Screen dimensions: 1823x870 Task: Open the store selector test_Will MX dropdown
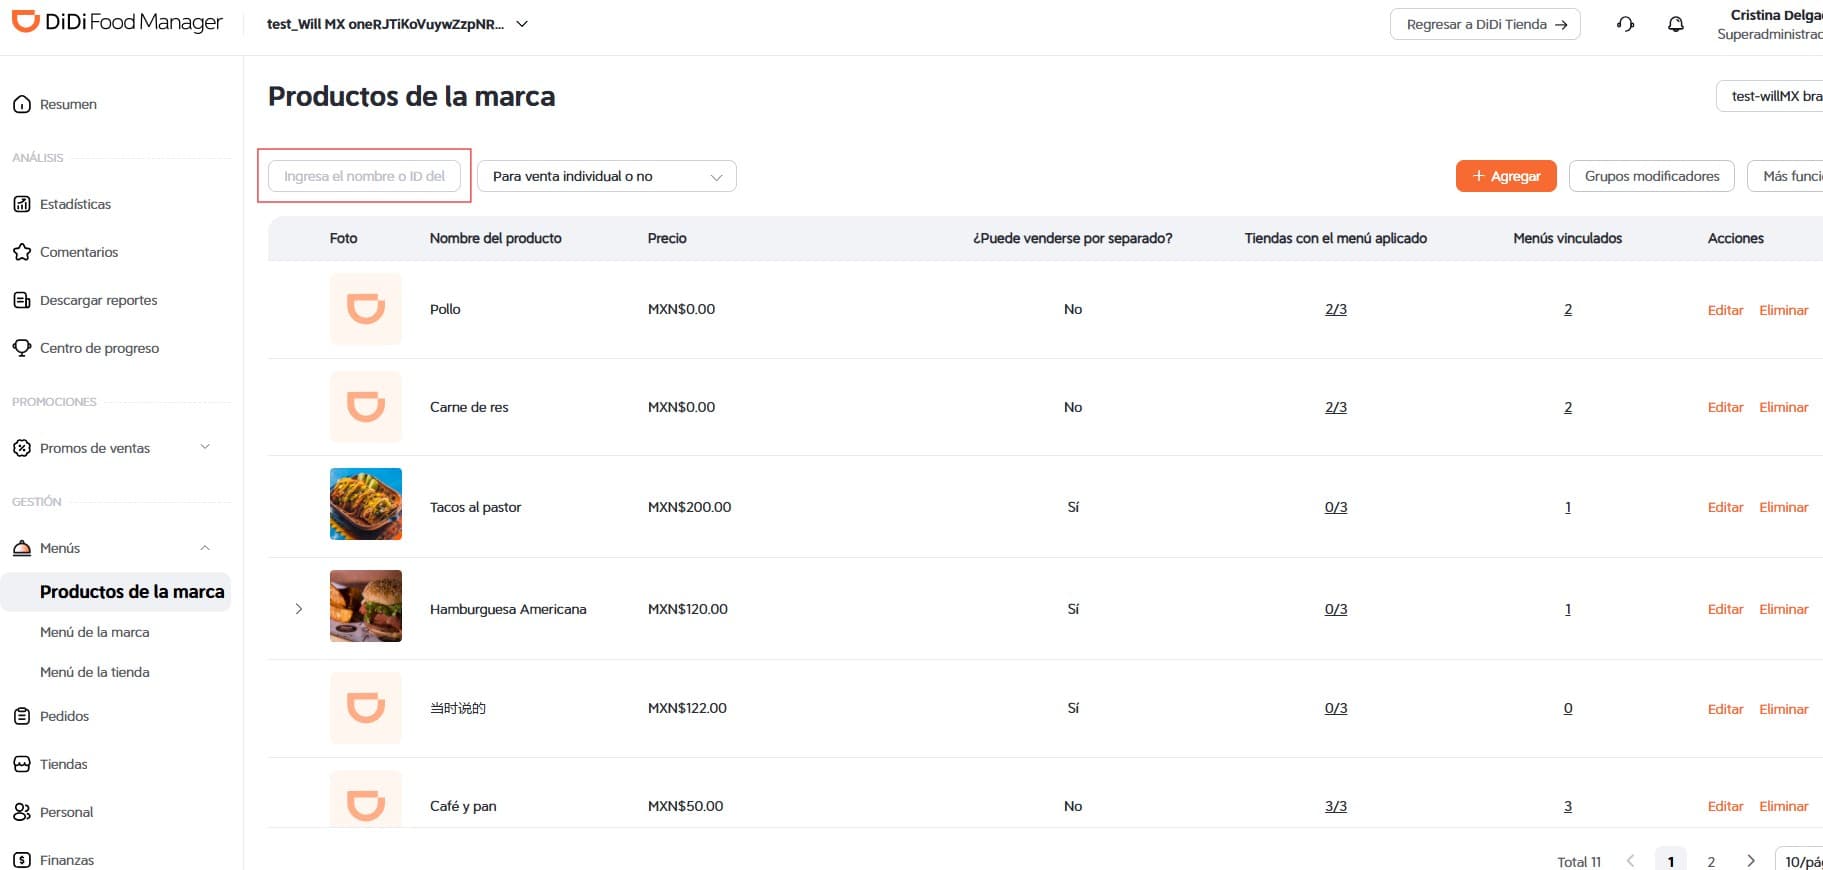(x=397, y=24)
